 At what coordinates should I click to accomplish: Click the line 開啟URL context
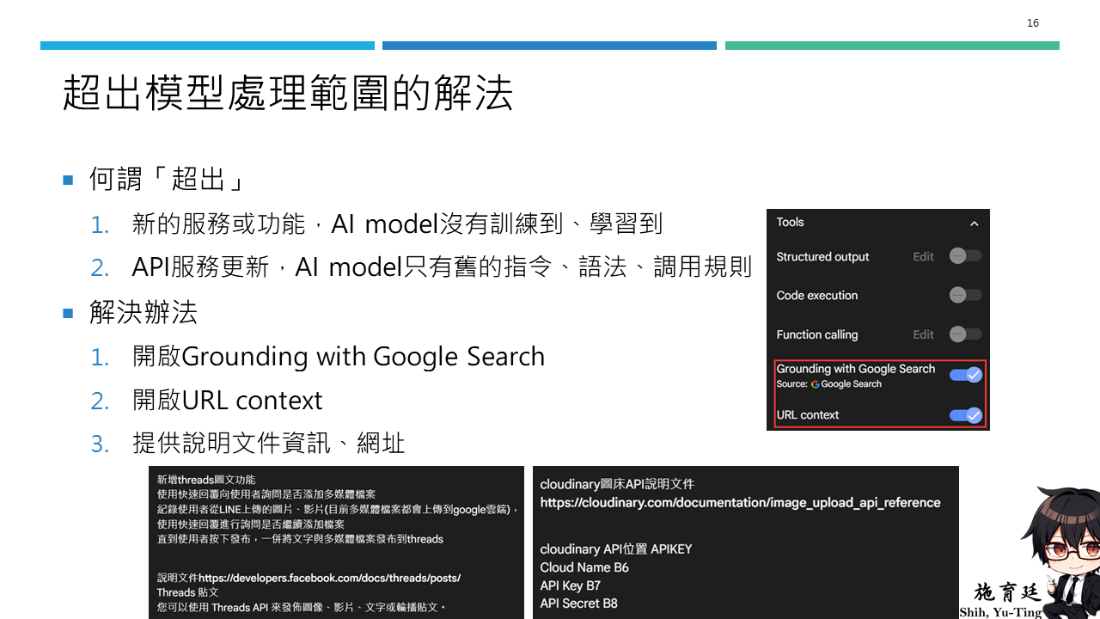[227, 400]
